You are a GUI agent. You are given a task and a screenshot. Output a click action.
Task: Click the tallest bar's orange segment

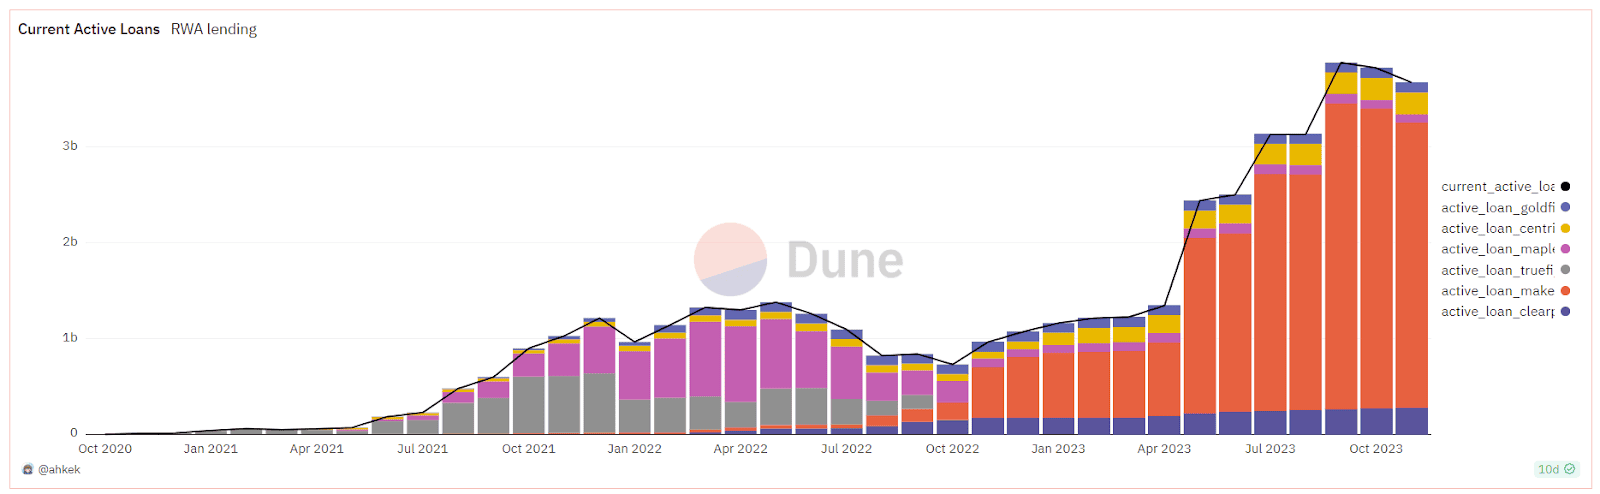[1341, 256]
